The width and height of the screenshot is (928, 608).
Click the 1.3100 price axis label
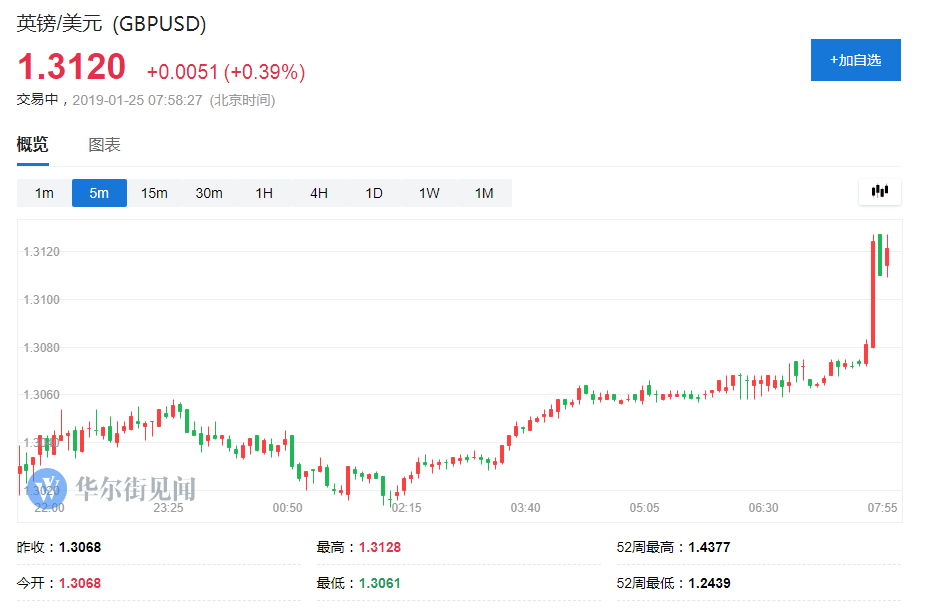[x=41, y=300]
